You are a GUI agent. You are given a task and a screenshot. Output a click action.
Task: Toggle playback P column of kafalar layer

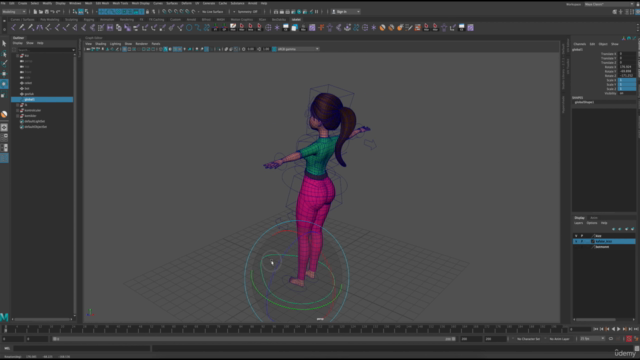582,242
